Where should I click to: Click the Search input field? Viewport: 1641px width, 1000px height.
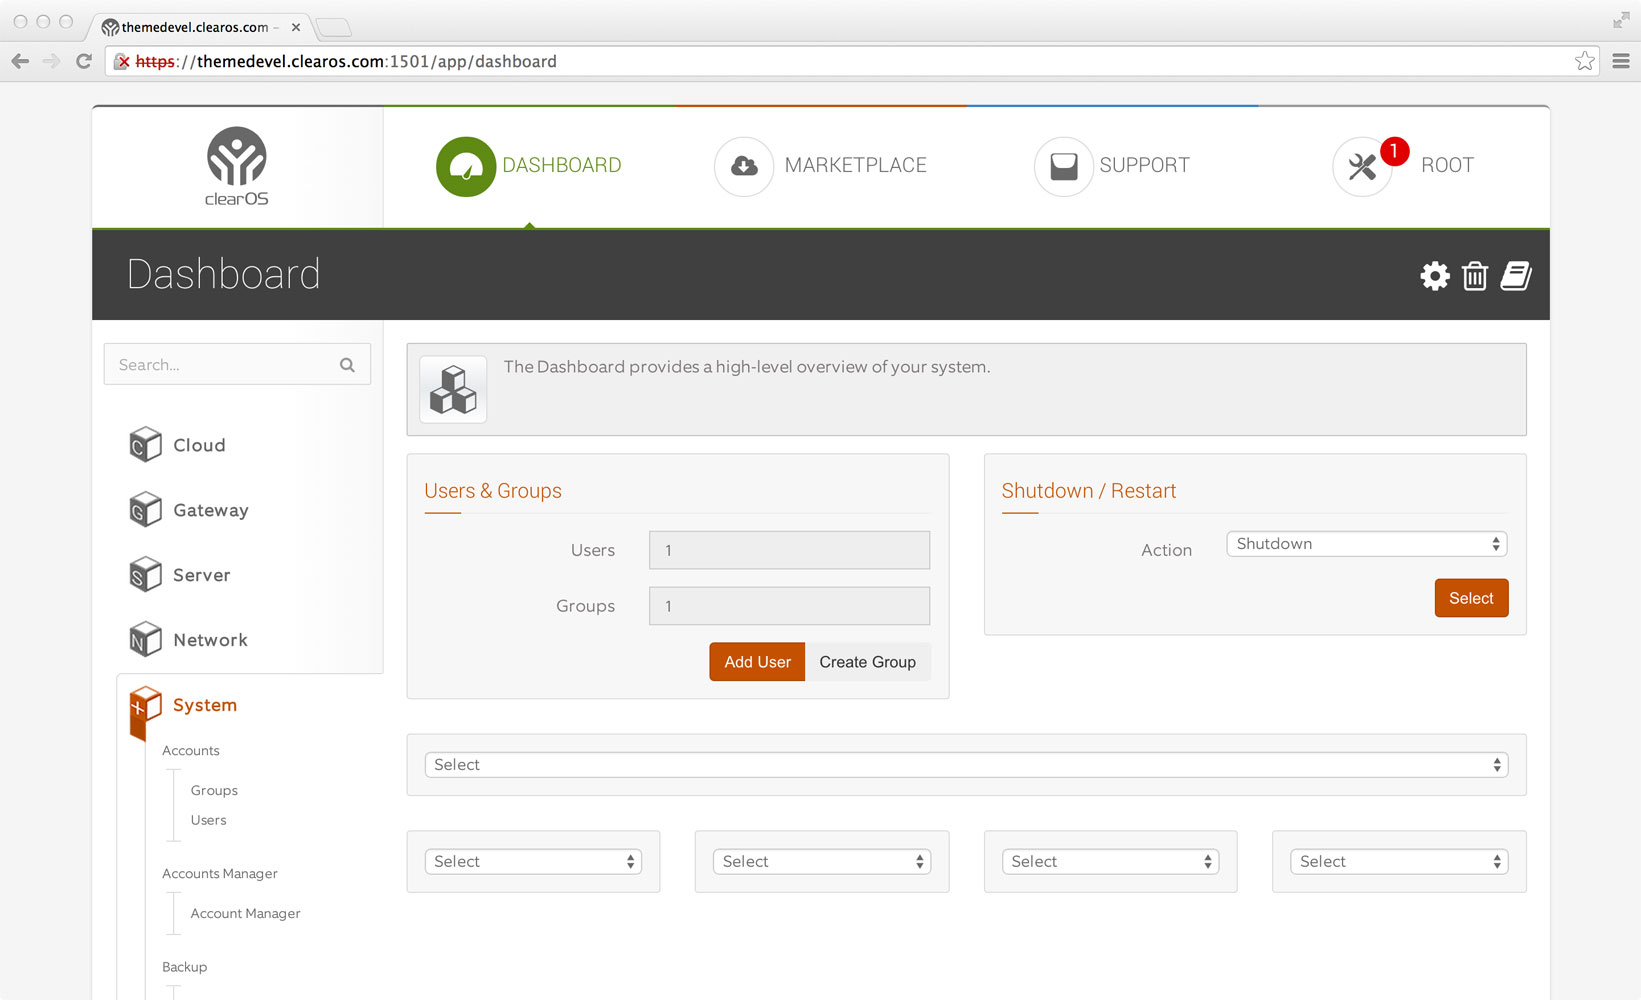237,364
